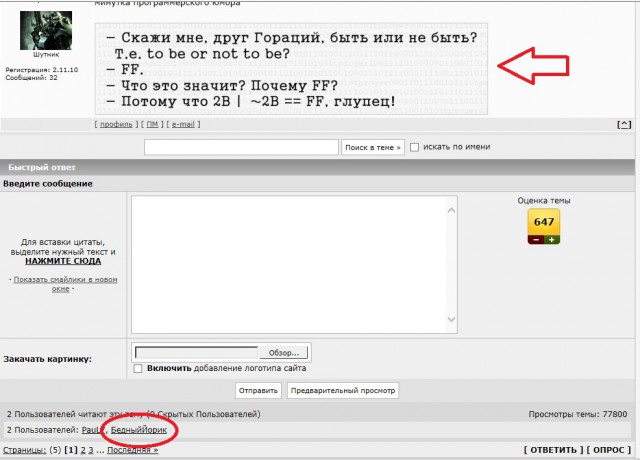Image resolution: width=640 pixels, height=460 pixels.
Task: Open the Paul user link
Action: point(91,430)
